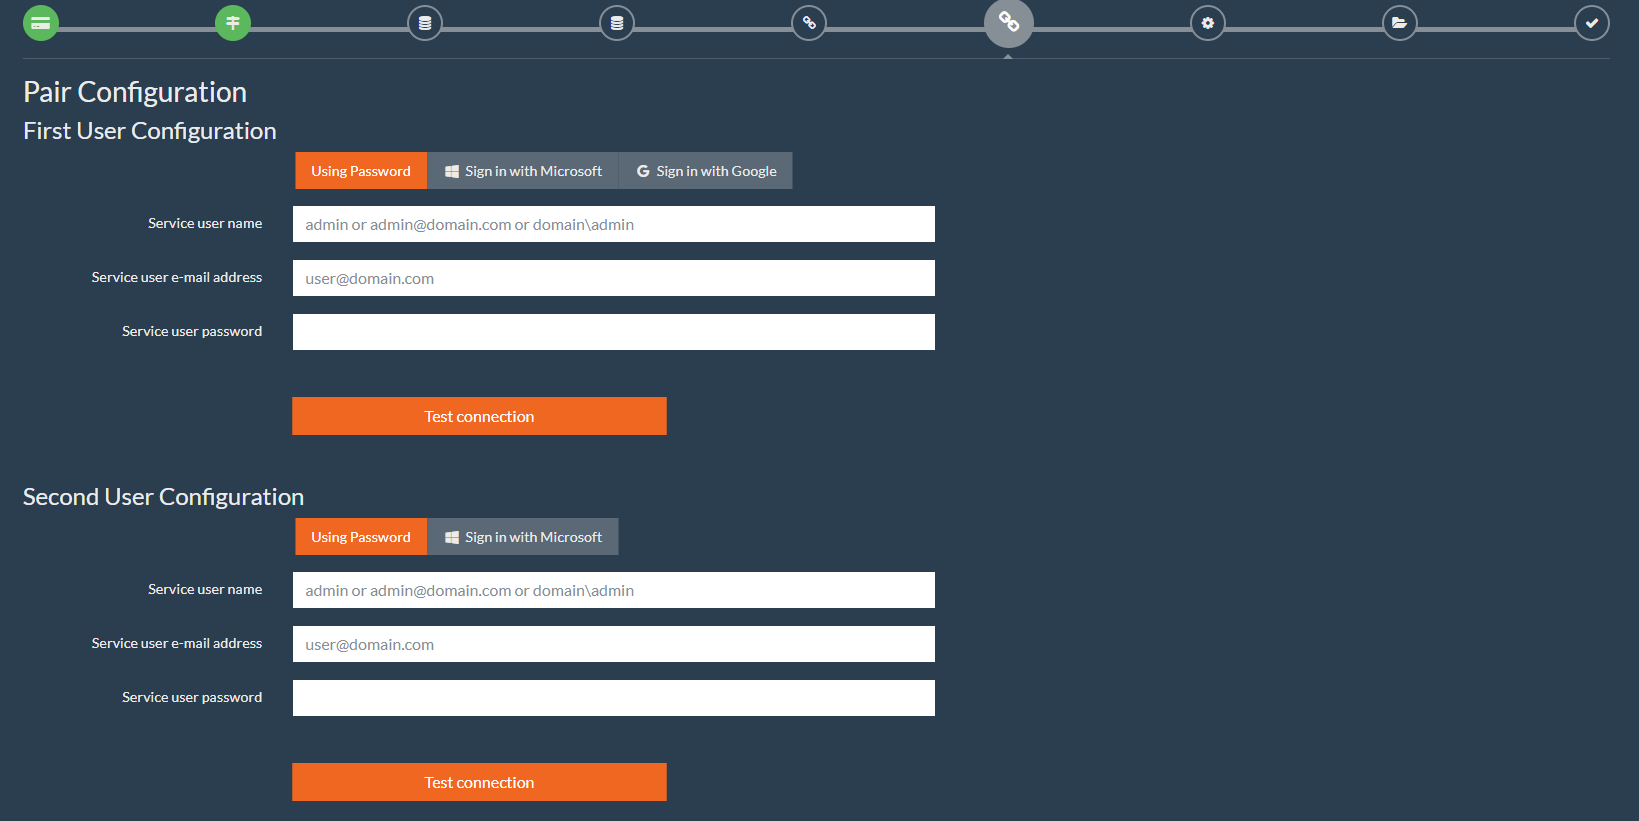The image size is (1639, 821).
Task: Focus second user Service user password field
Action: click(614, 698)
